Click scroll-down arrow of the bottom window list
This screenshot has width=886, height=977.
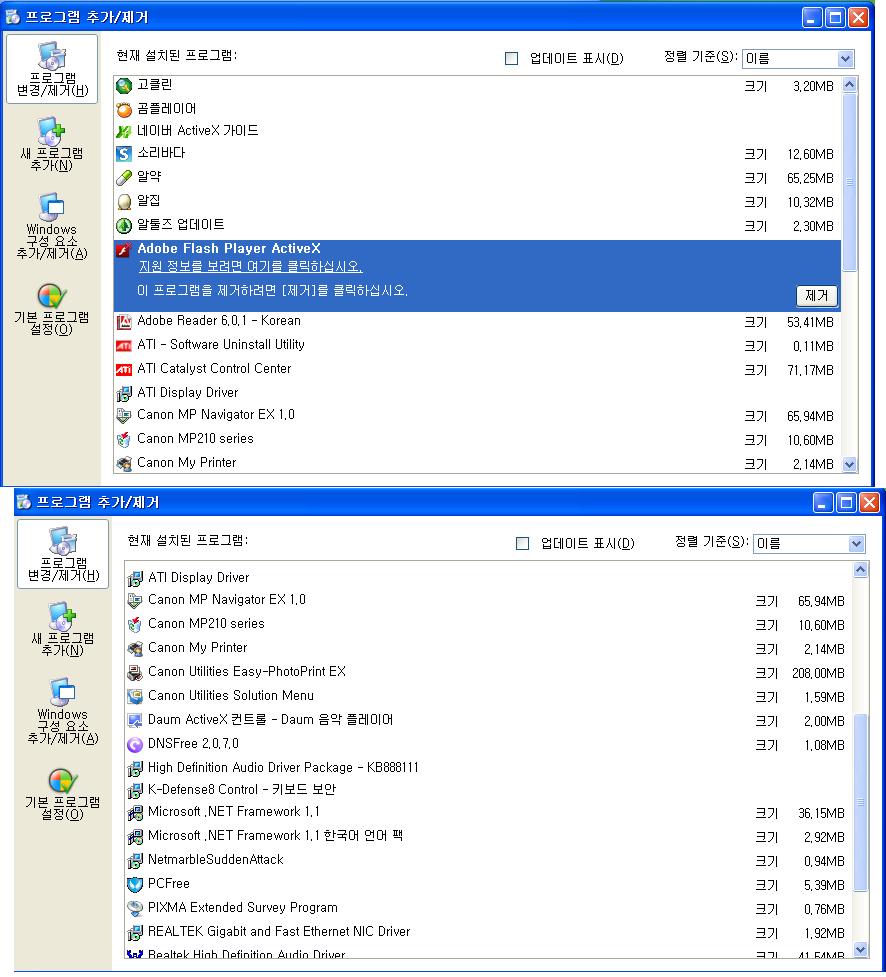[860, 950]
